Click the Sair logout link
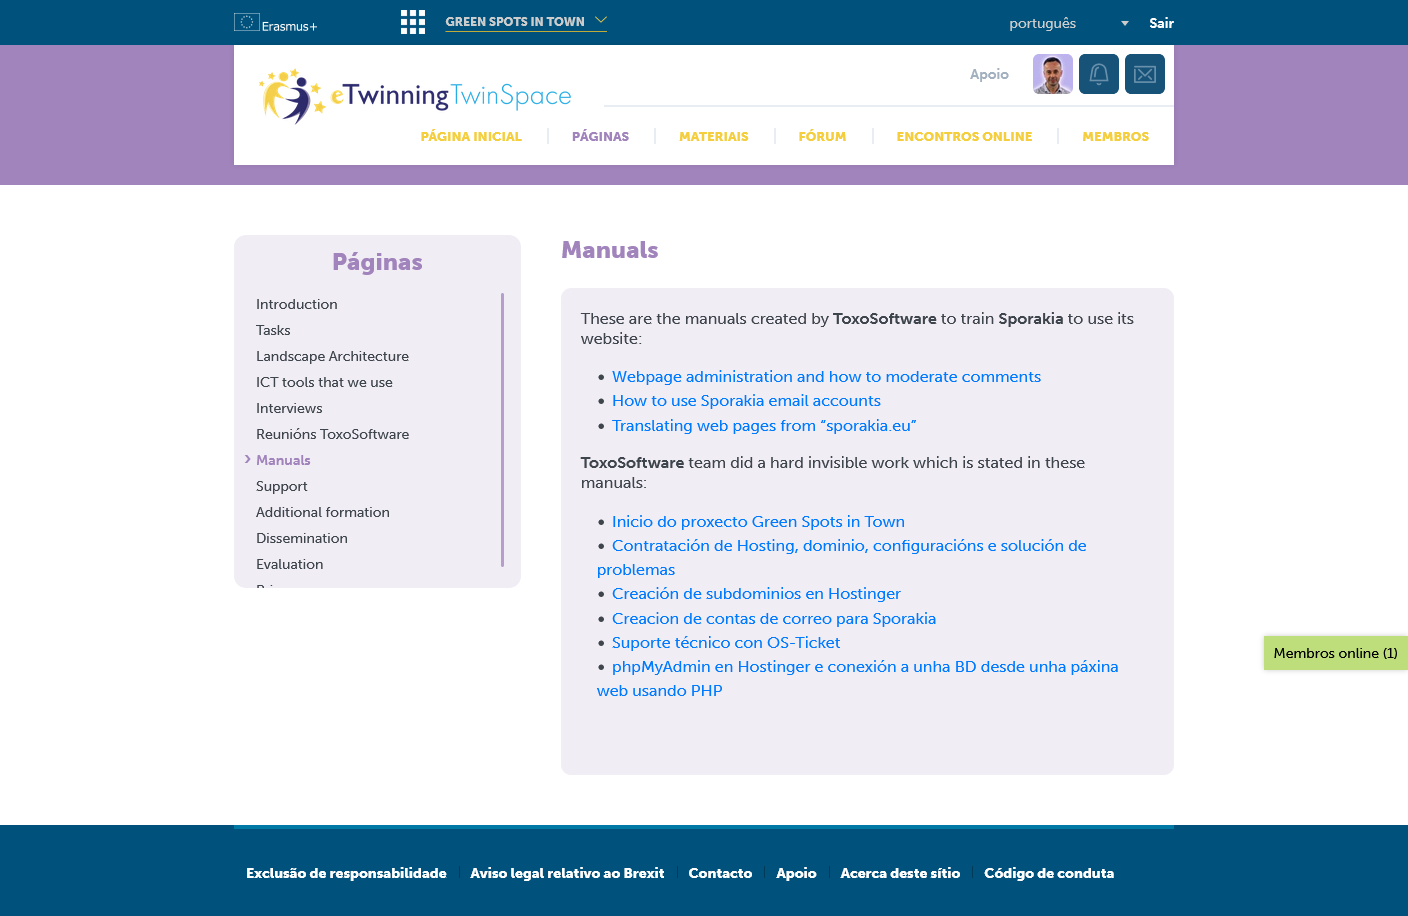The width and height of the screenshot is (1408, 916). point(1161,23)
